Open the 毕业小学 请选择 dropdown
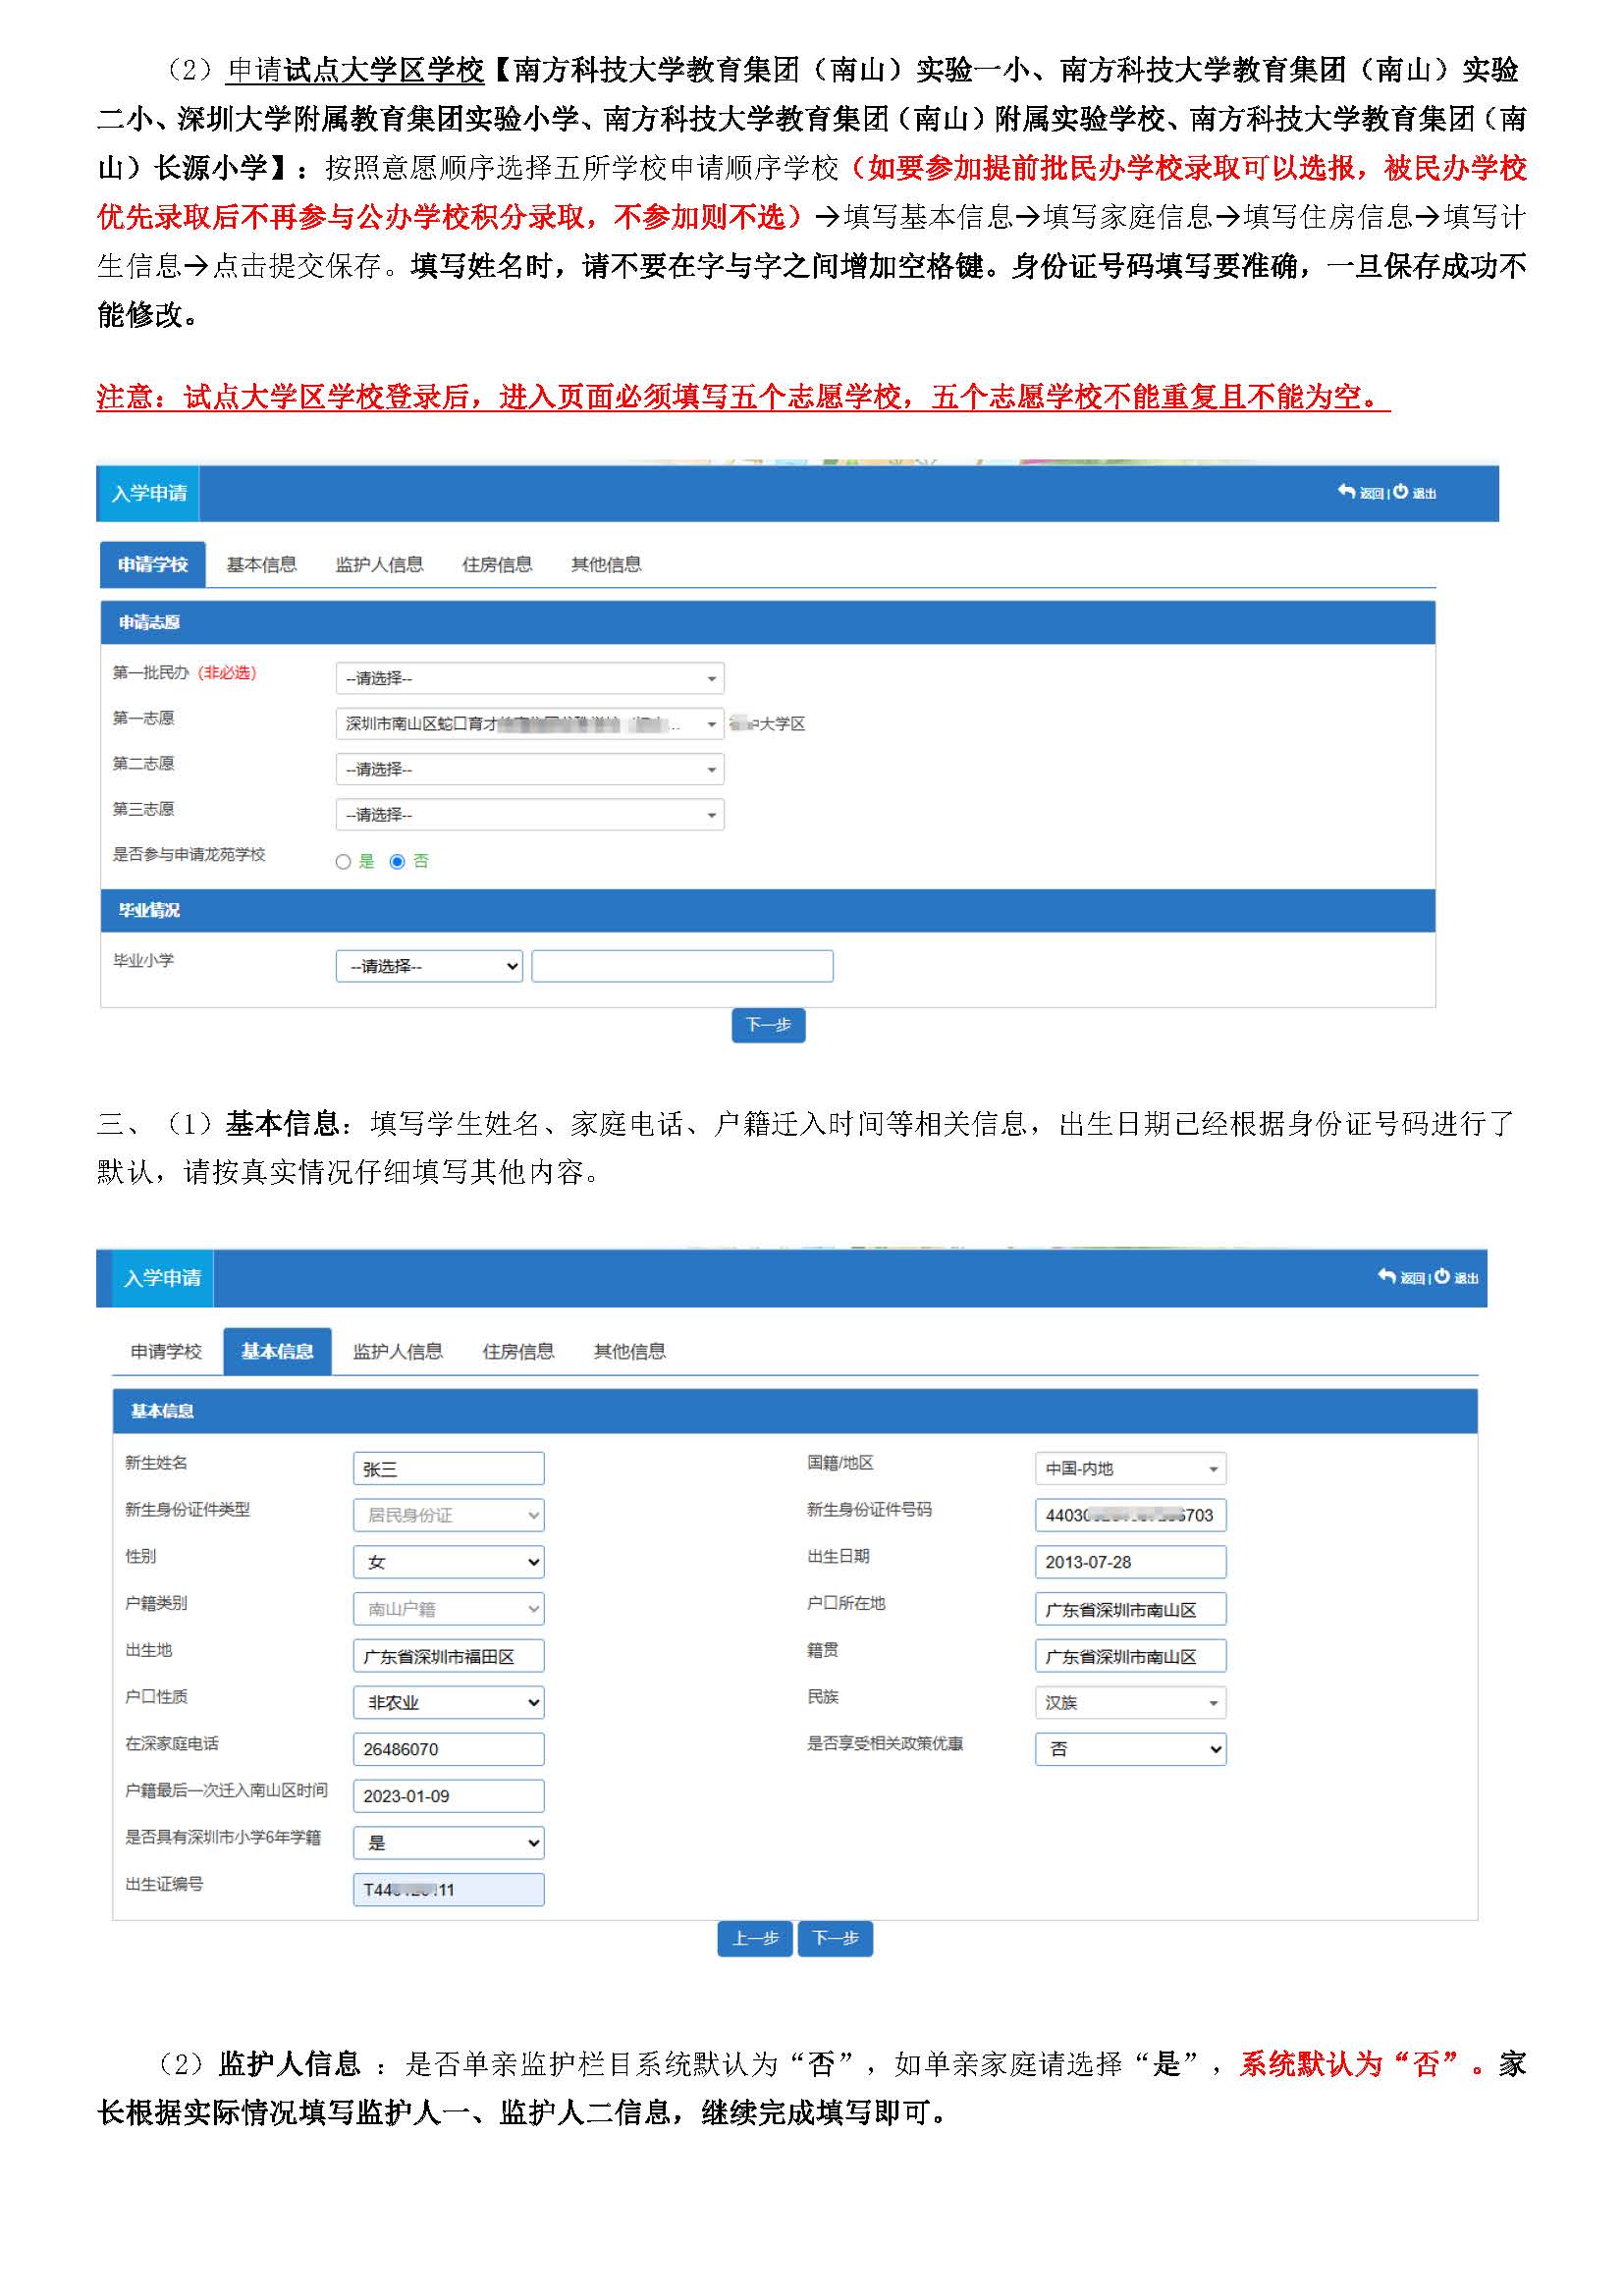The image size is (1624, 2296). coord(430,966)
